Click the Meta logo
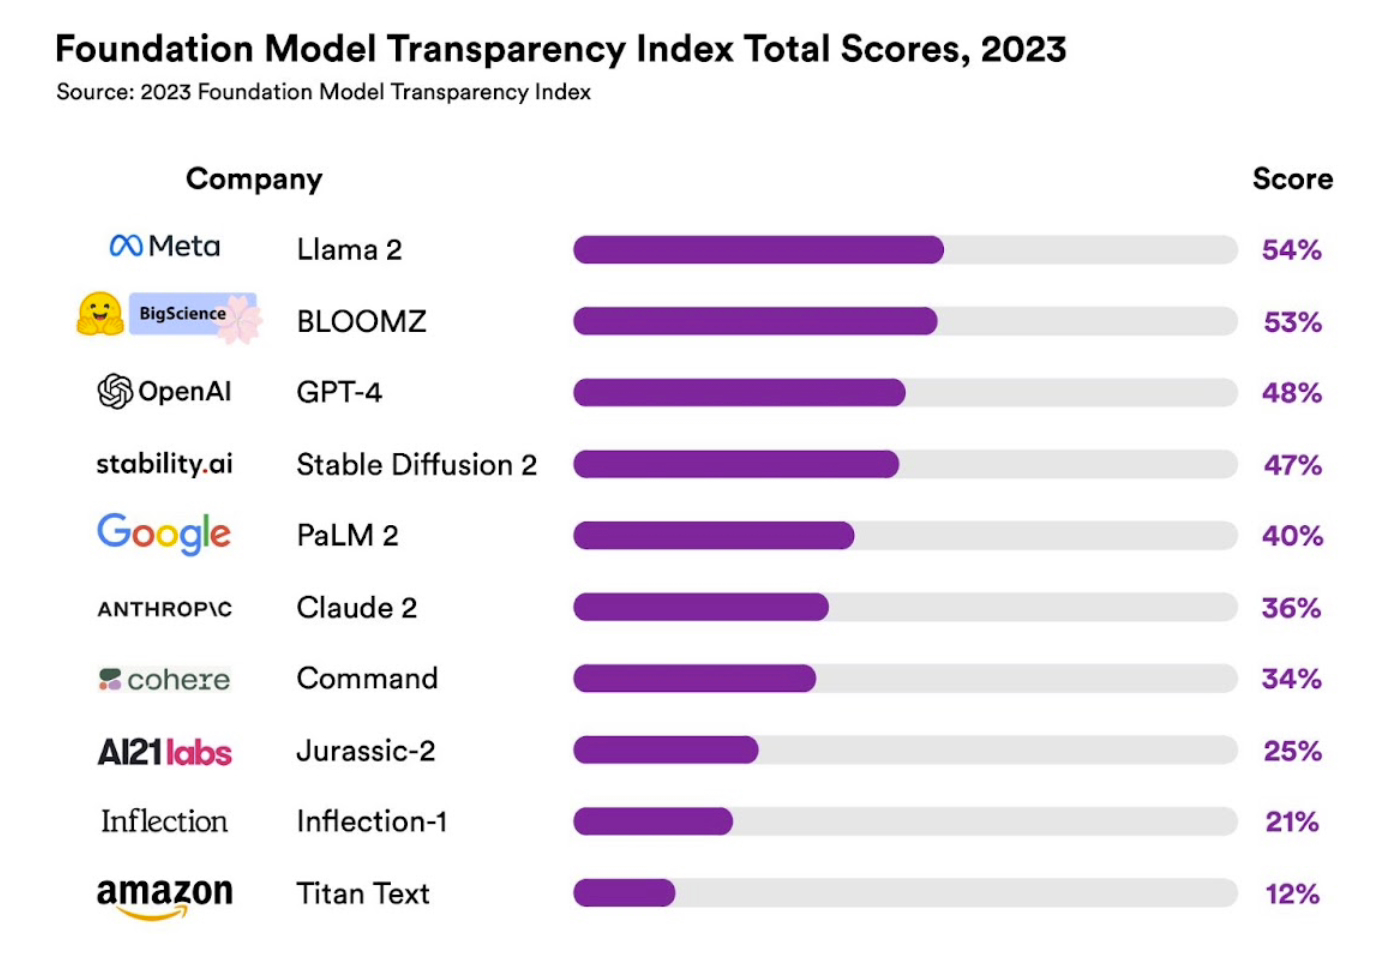 pyautogui.click(x=165, y=246)
